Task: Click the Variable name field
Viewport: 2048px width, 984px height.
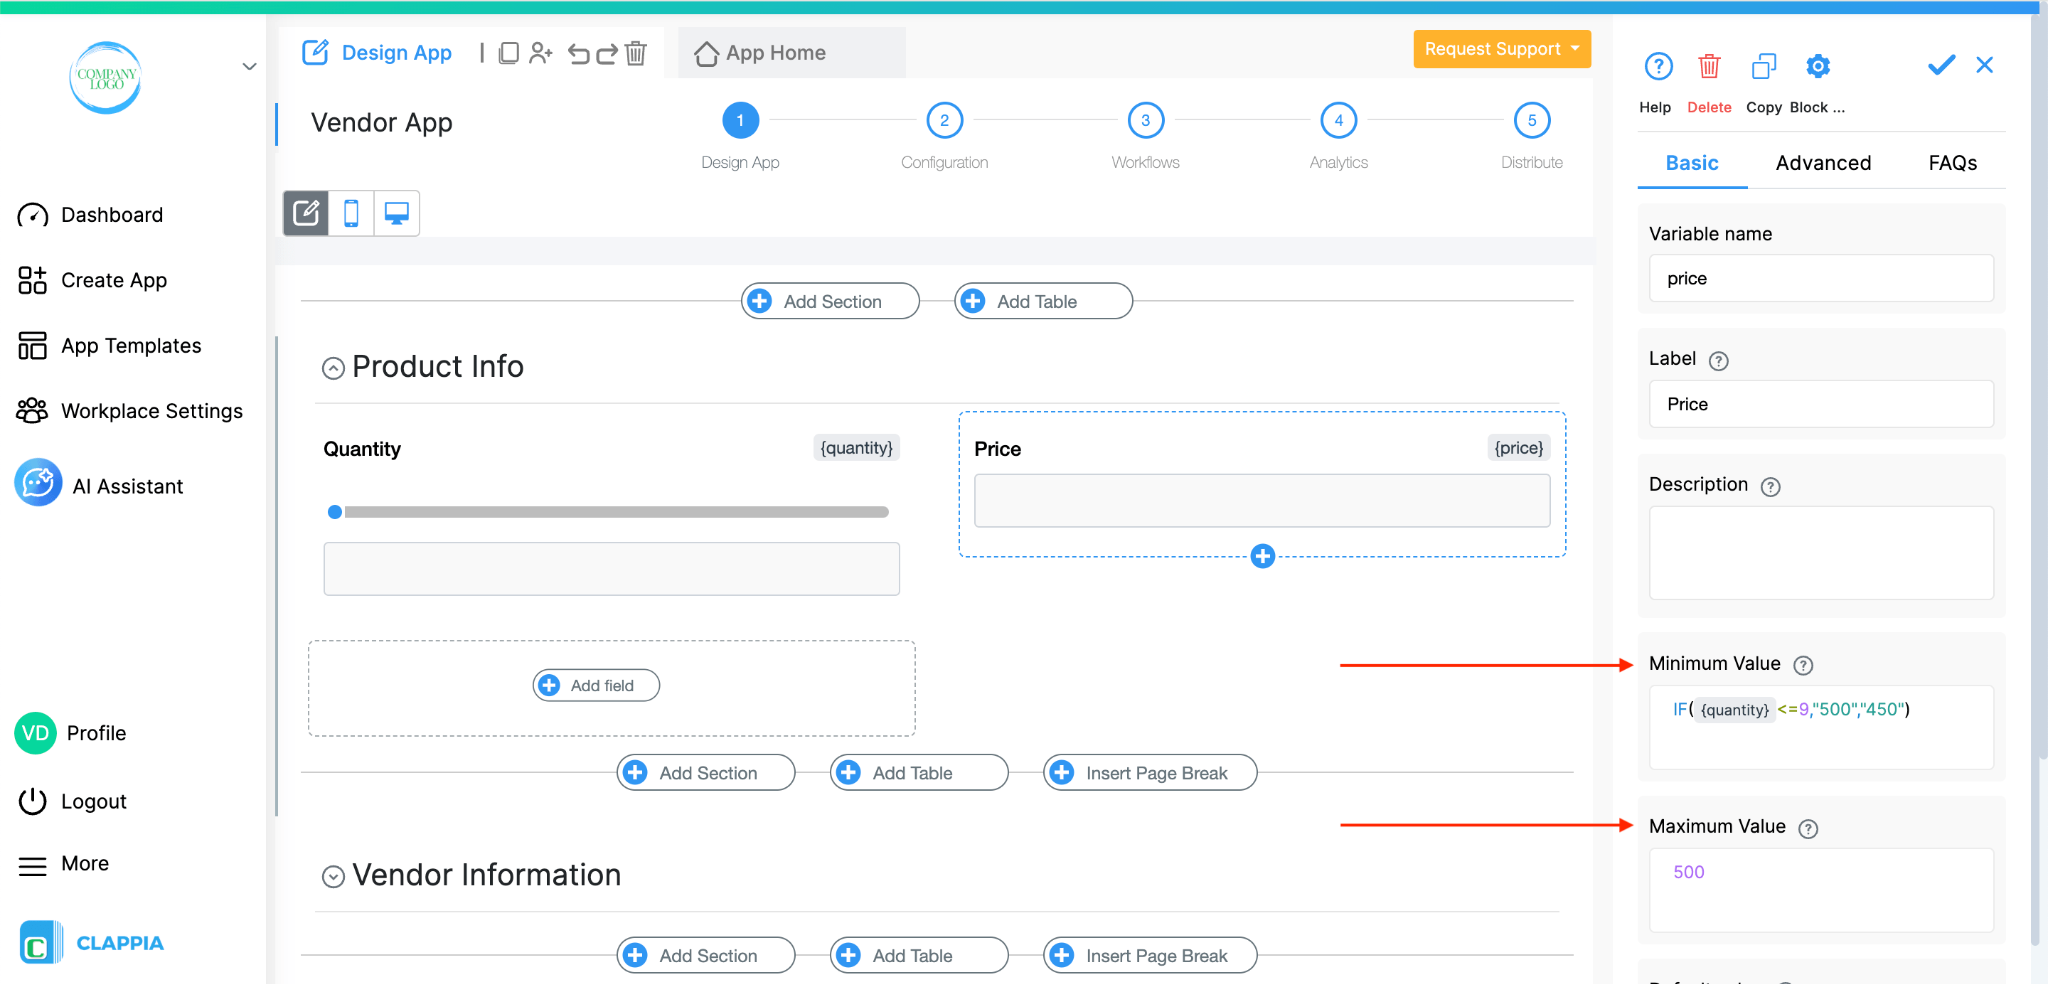Action: point(1821,279)
